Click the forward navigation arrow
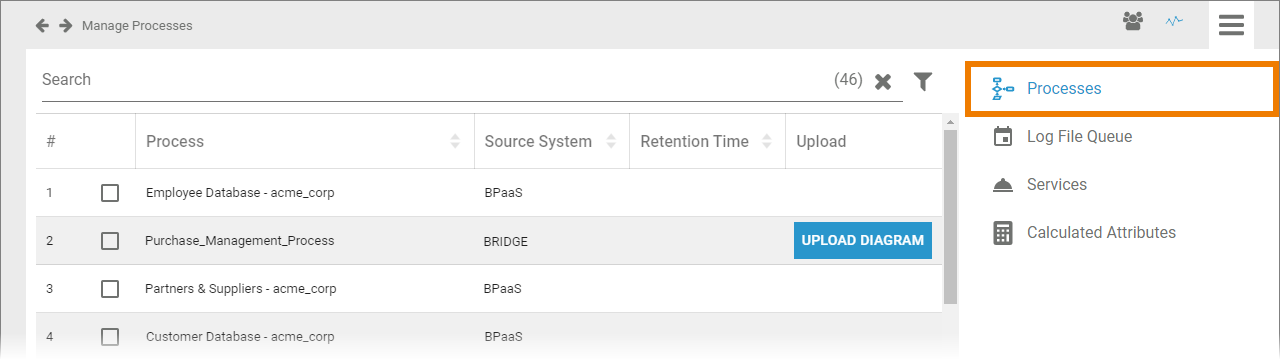Screen dimensions: 1280x360 click(x=66, y=25)
